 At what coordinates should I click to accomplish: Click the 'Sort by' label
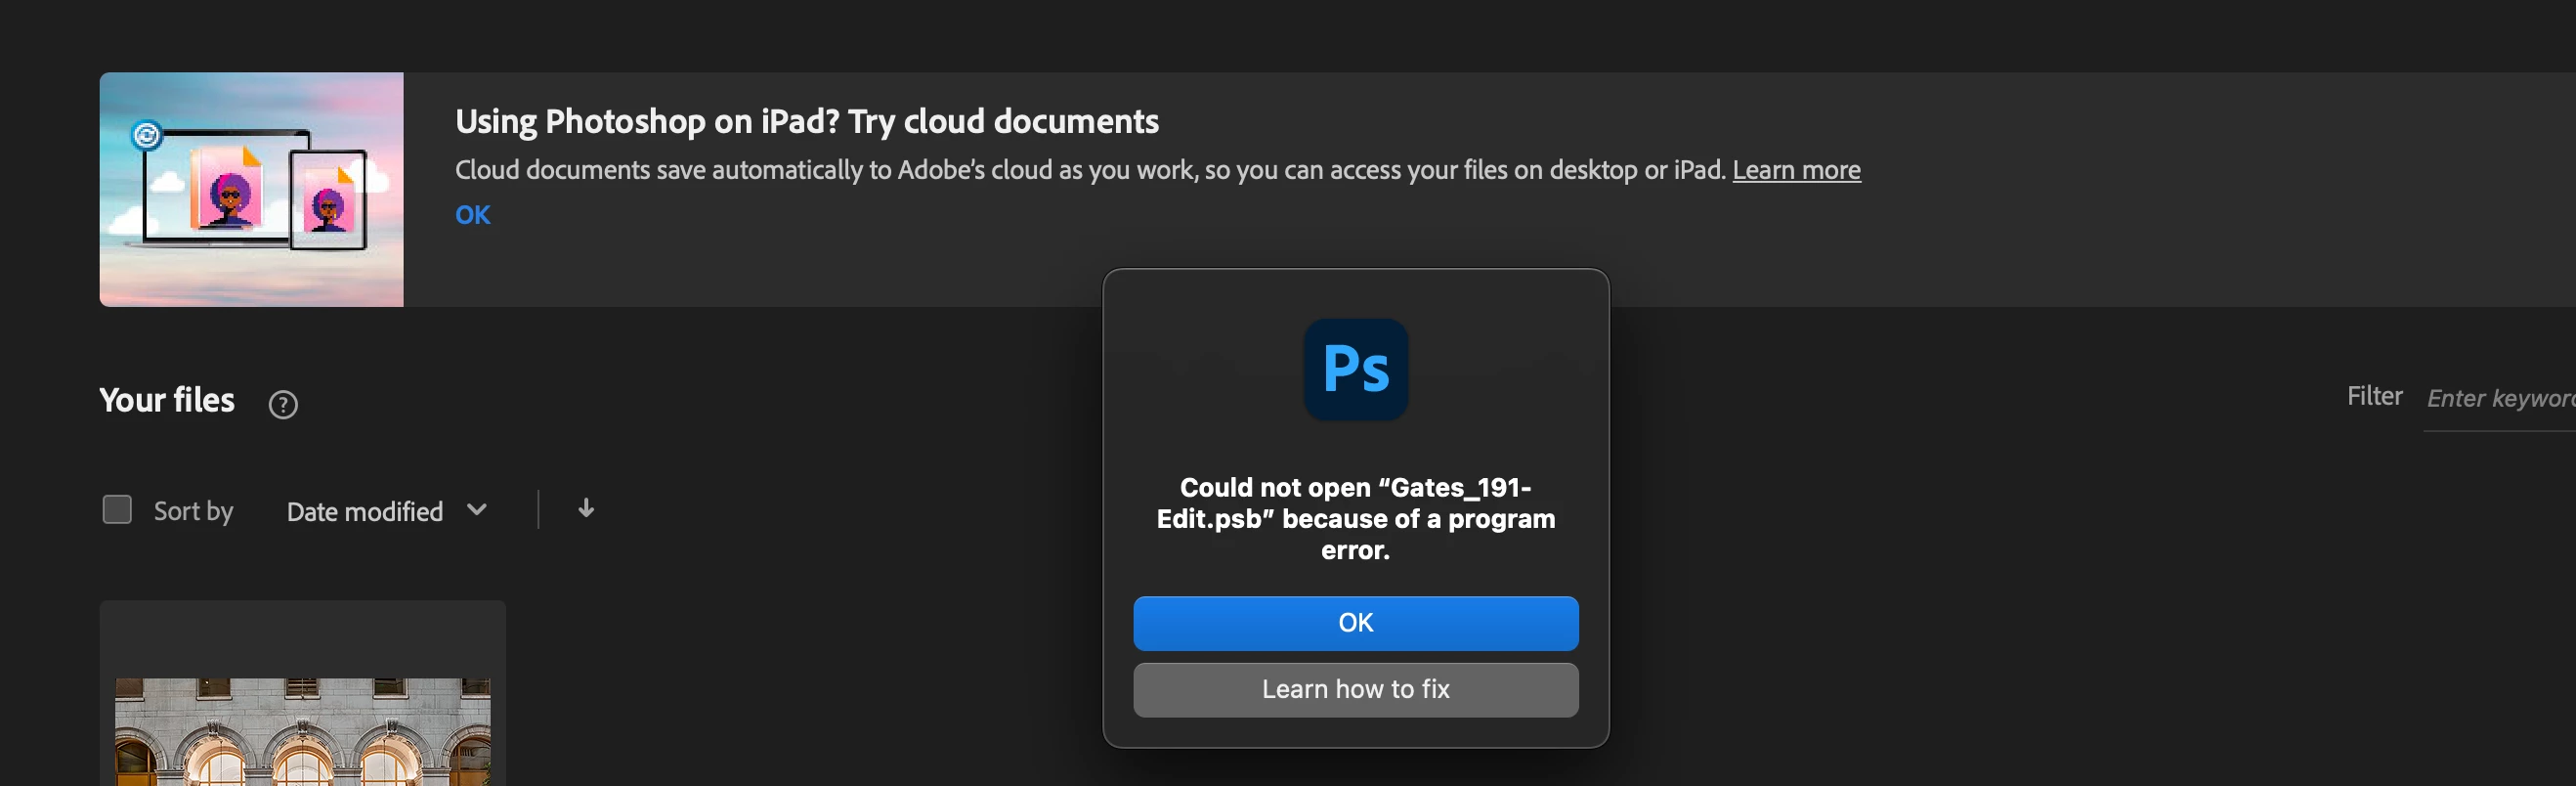(193, 511)
